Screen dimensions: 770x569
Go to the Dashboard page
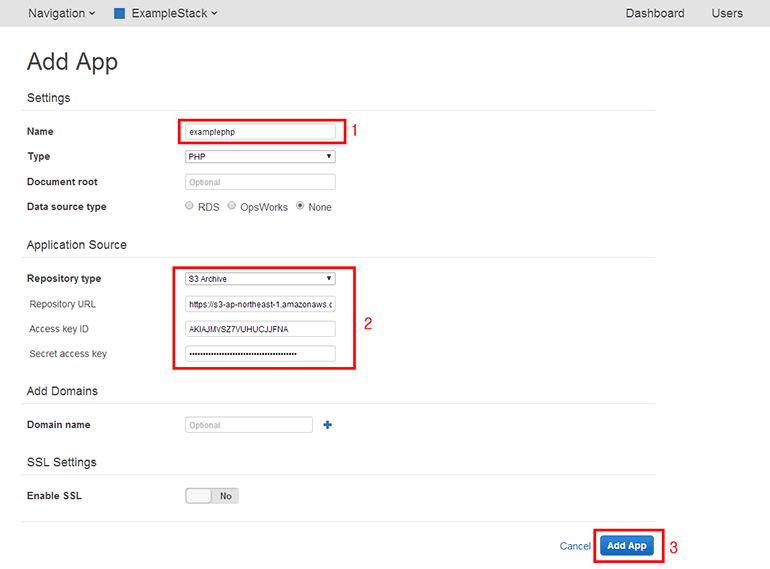click(x=655, y=13)
